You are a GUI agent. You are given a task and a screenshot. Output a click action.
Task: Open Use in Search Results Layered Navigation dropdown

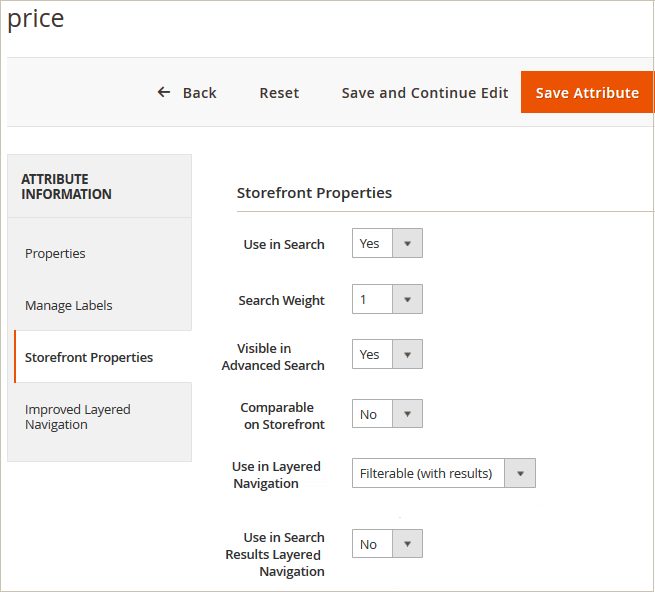click(387, 545)
